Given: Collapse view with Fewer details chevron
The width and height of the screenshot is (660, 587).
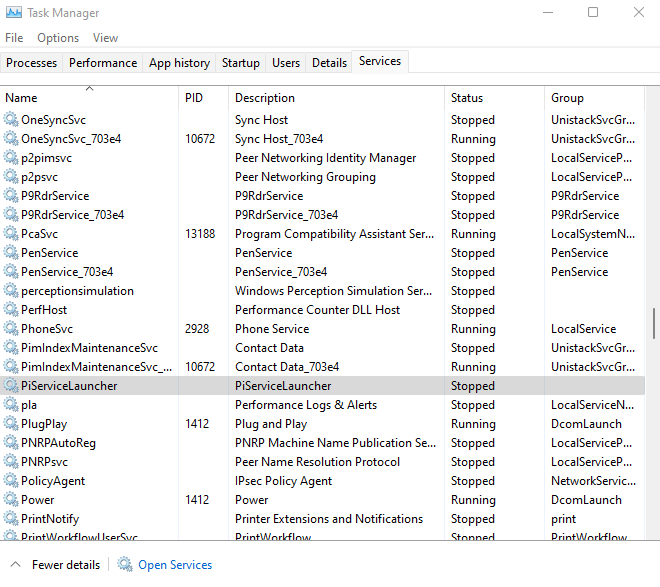Looking at the screenshot, I should (x=16, y=564).
